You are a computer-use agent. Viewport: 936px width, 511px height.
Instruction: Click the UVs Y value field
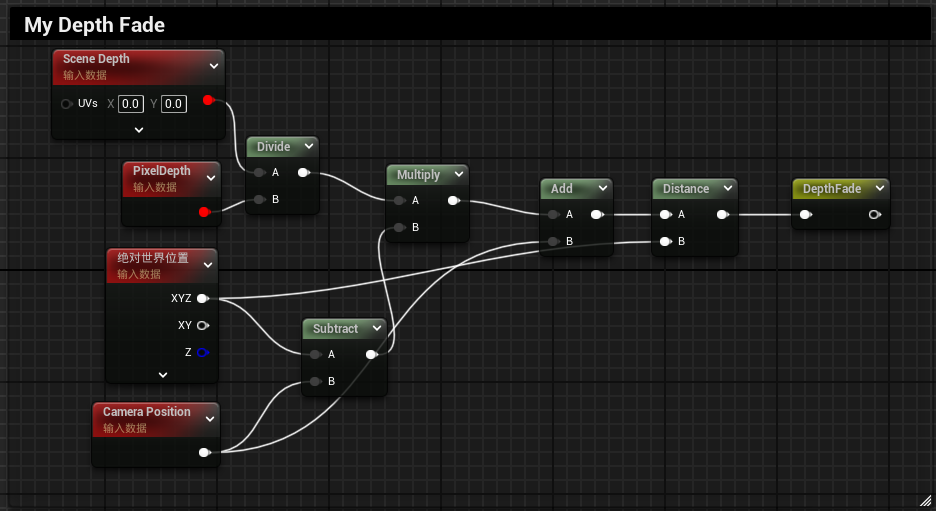click(174, 104)
